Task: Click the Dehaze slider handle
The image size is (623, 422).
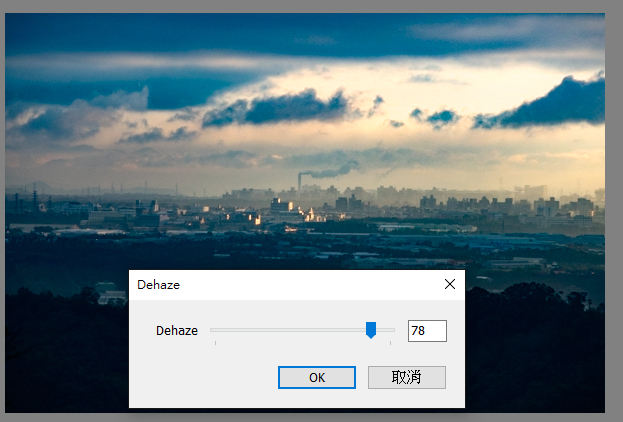Action: pos(371,330)
